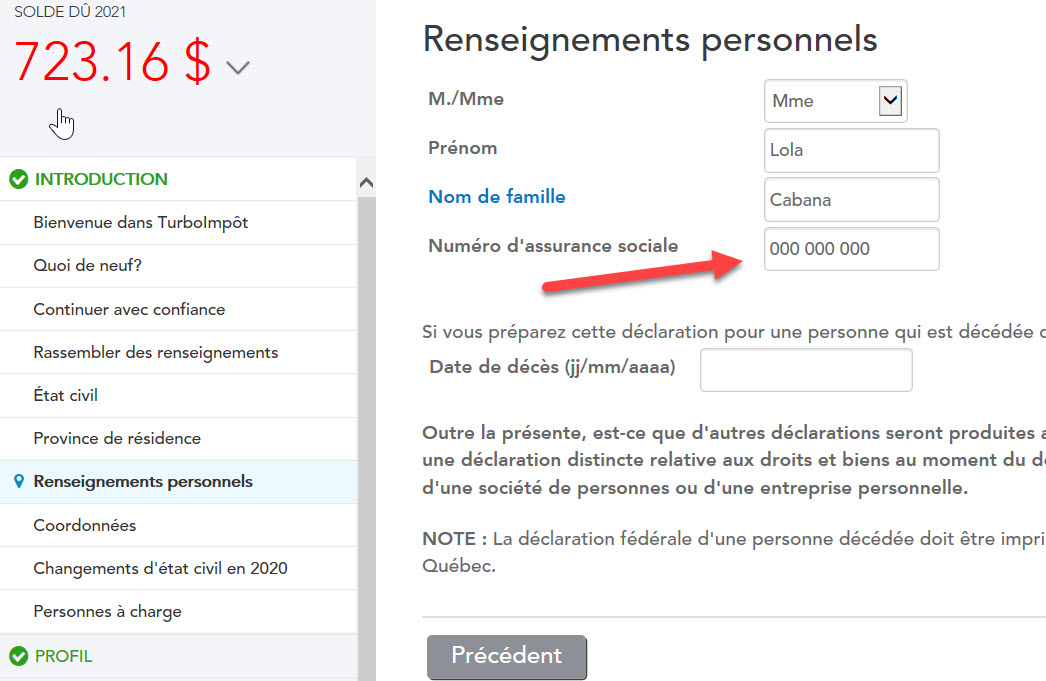The image size is (1046, 681).
Task: Open Province de résidence step
Action: coord(117,439)
